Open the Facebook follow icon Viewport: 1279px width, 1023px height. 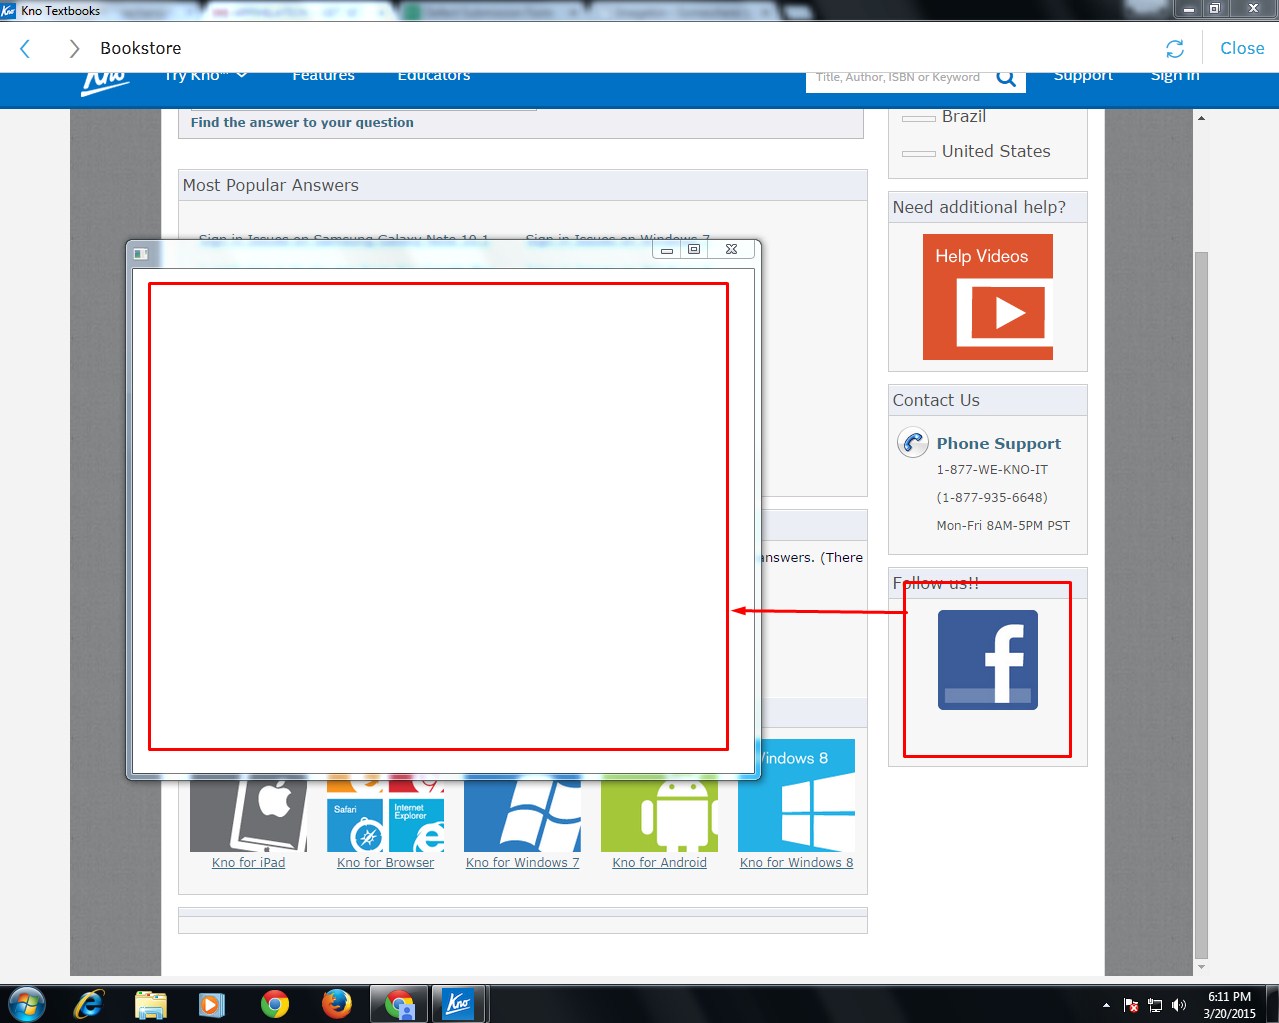tap(988, 660)
